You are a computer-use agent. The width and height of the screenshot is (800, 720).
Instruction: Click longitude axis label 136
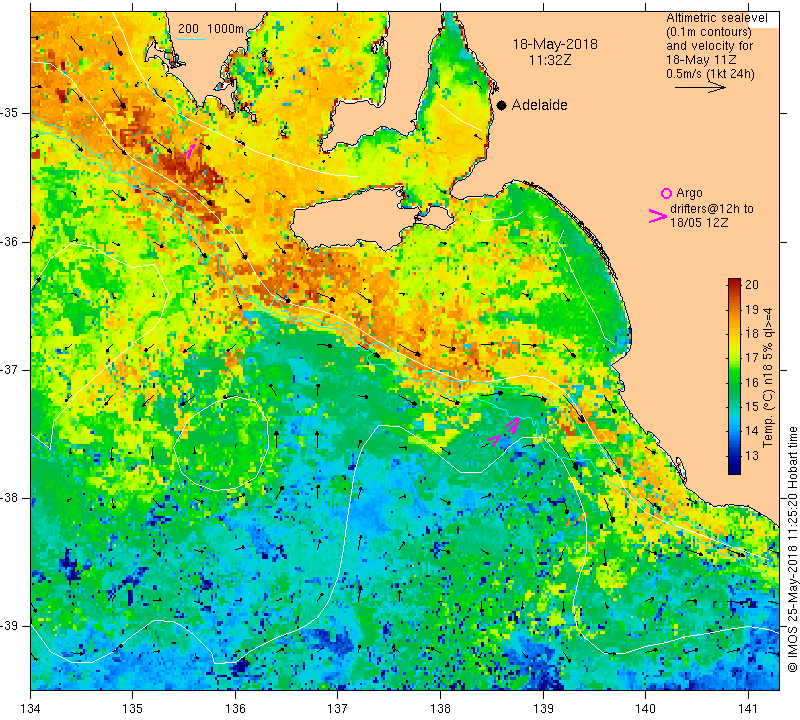(235, 709)
